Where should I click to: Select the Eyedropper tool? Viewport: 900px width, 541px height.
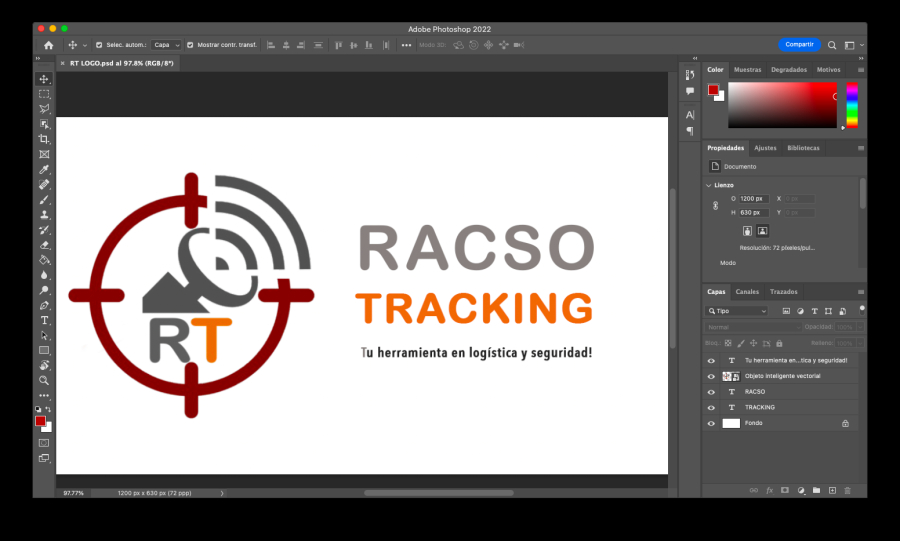[44, 170]
